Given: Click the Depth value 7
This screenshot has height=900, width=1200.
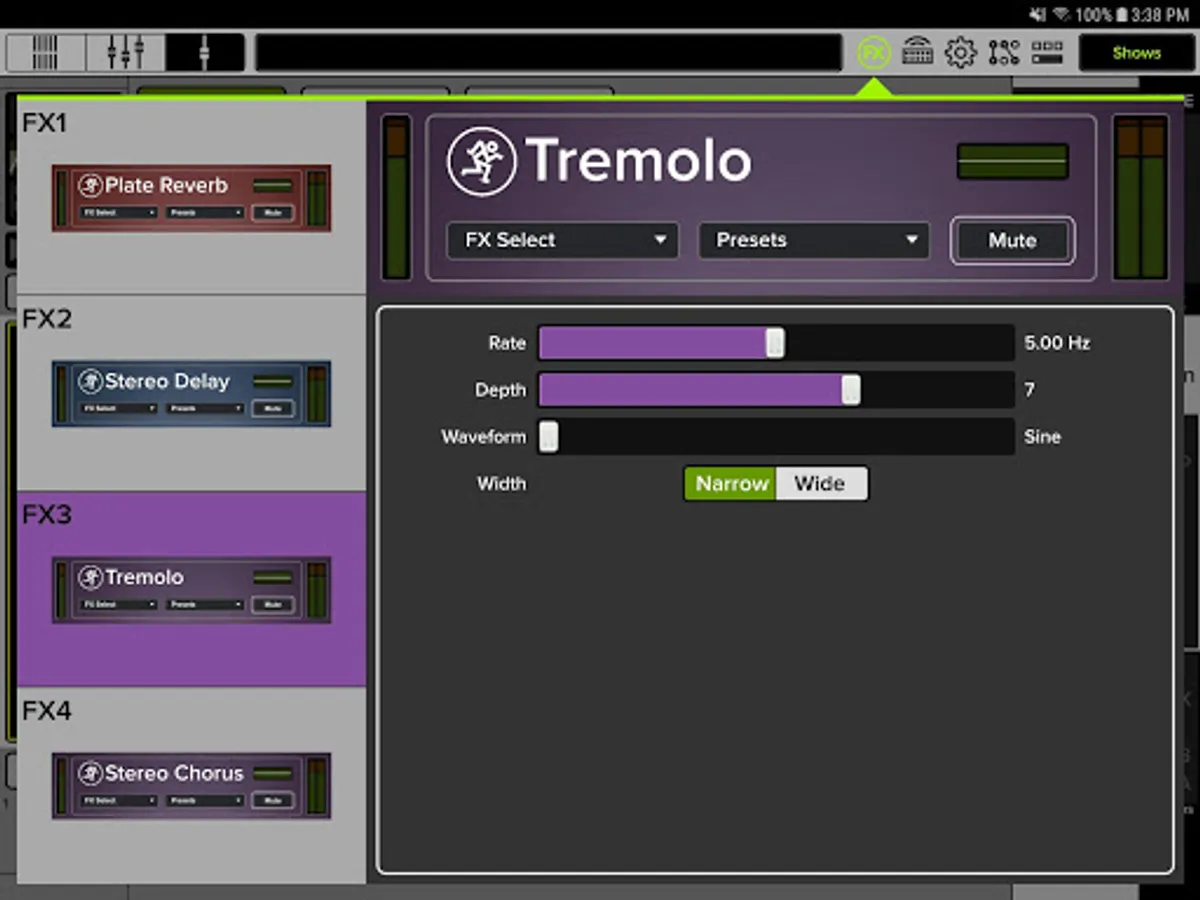Looking at the screenshot, I should click(x=1029, y=390).
